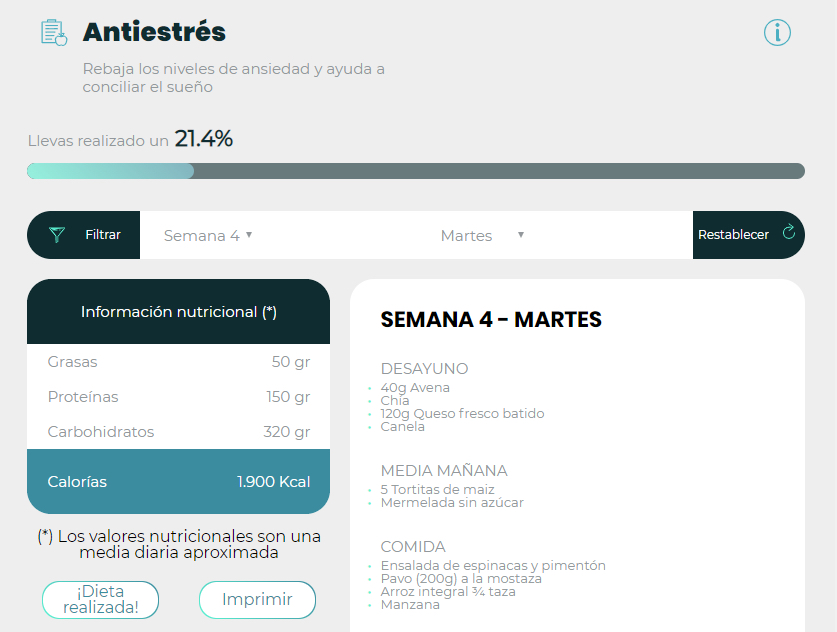Click the Rebaja los niveles de ansiedad description
Viewport: 837px width, 632px height.
coord(233,78)
